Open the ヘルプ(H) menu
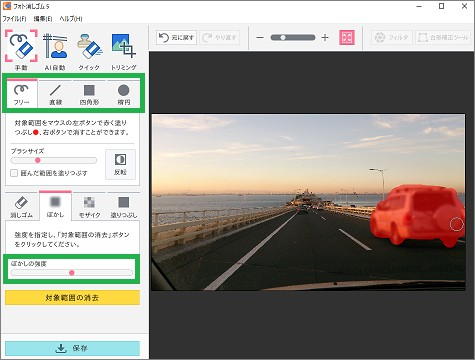Screen dimensions: 475x360 (71, 19)
